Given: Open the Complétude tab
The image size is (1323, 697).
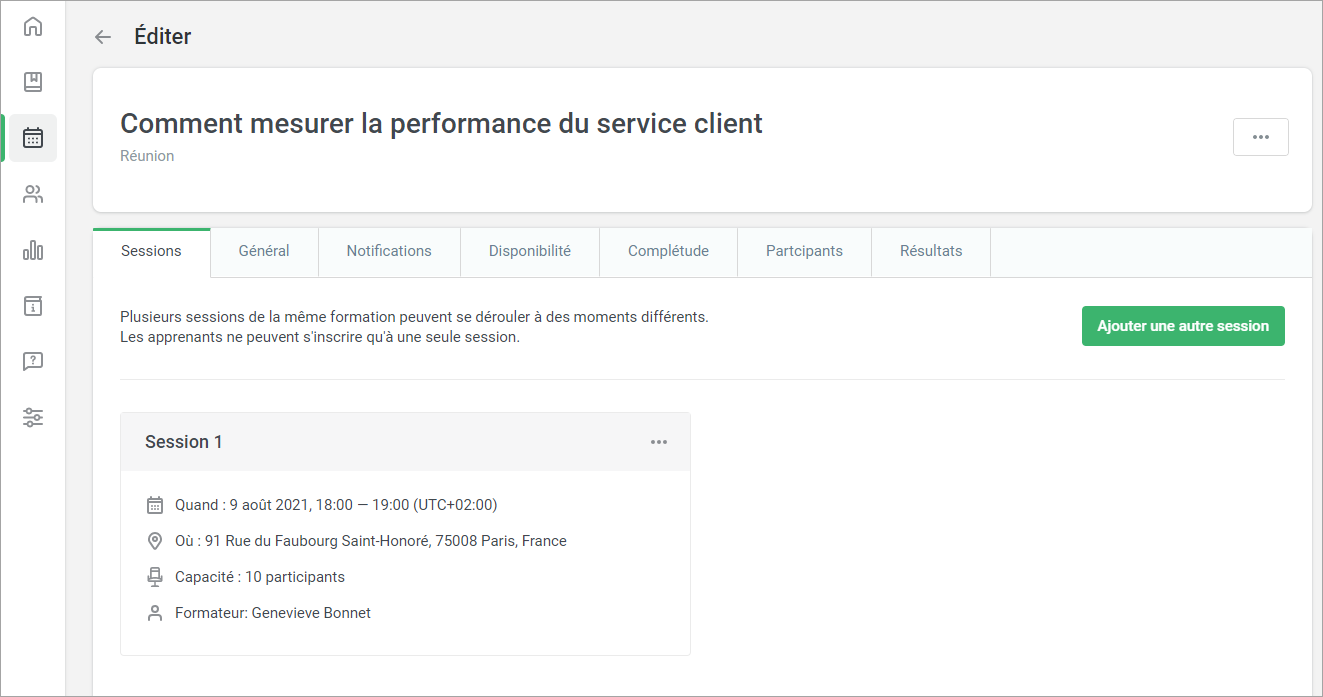Looking at the screenshot, I should tap(668, 252).
